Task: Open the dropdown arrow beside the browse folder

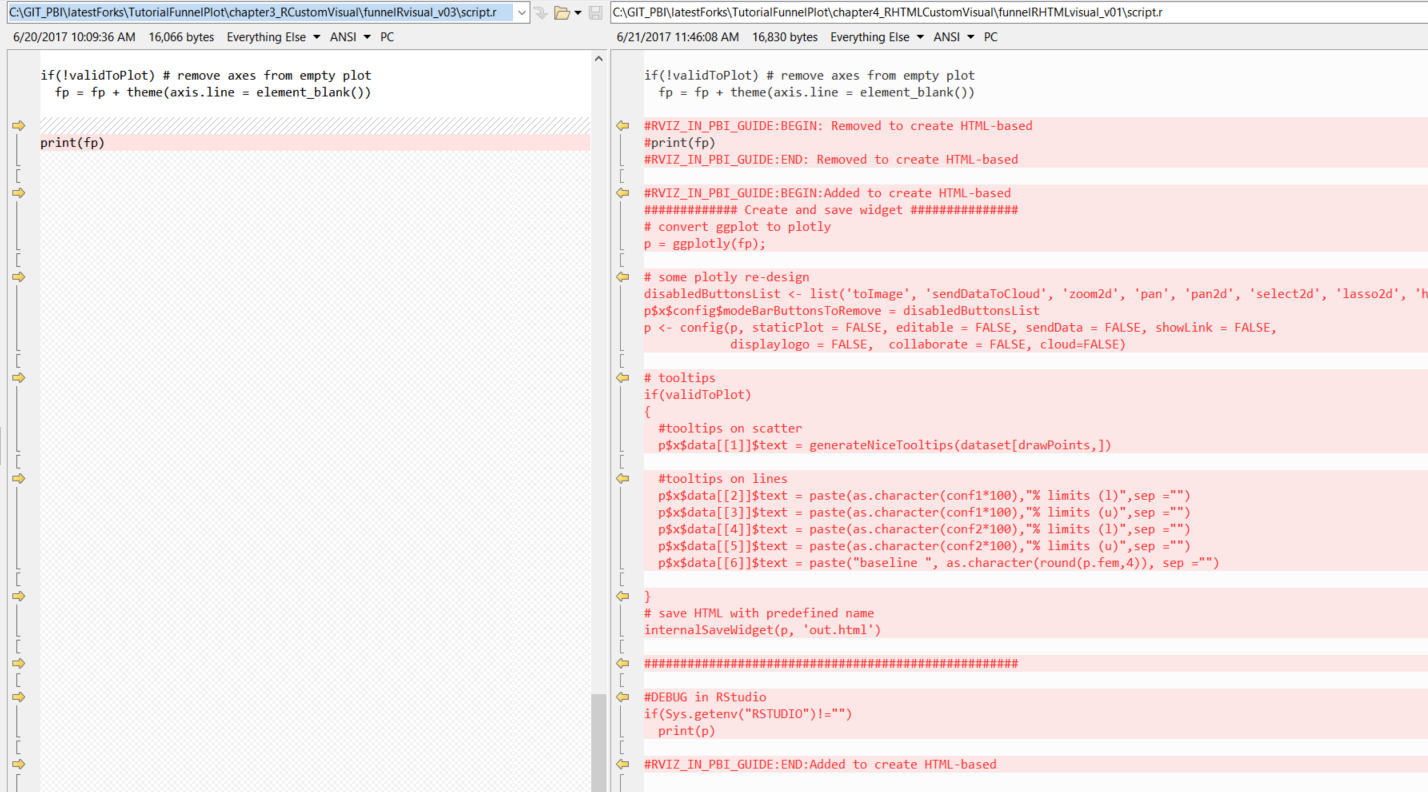Action: click(x=578, y=13)
